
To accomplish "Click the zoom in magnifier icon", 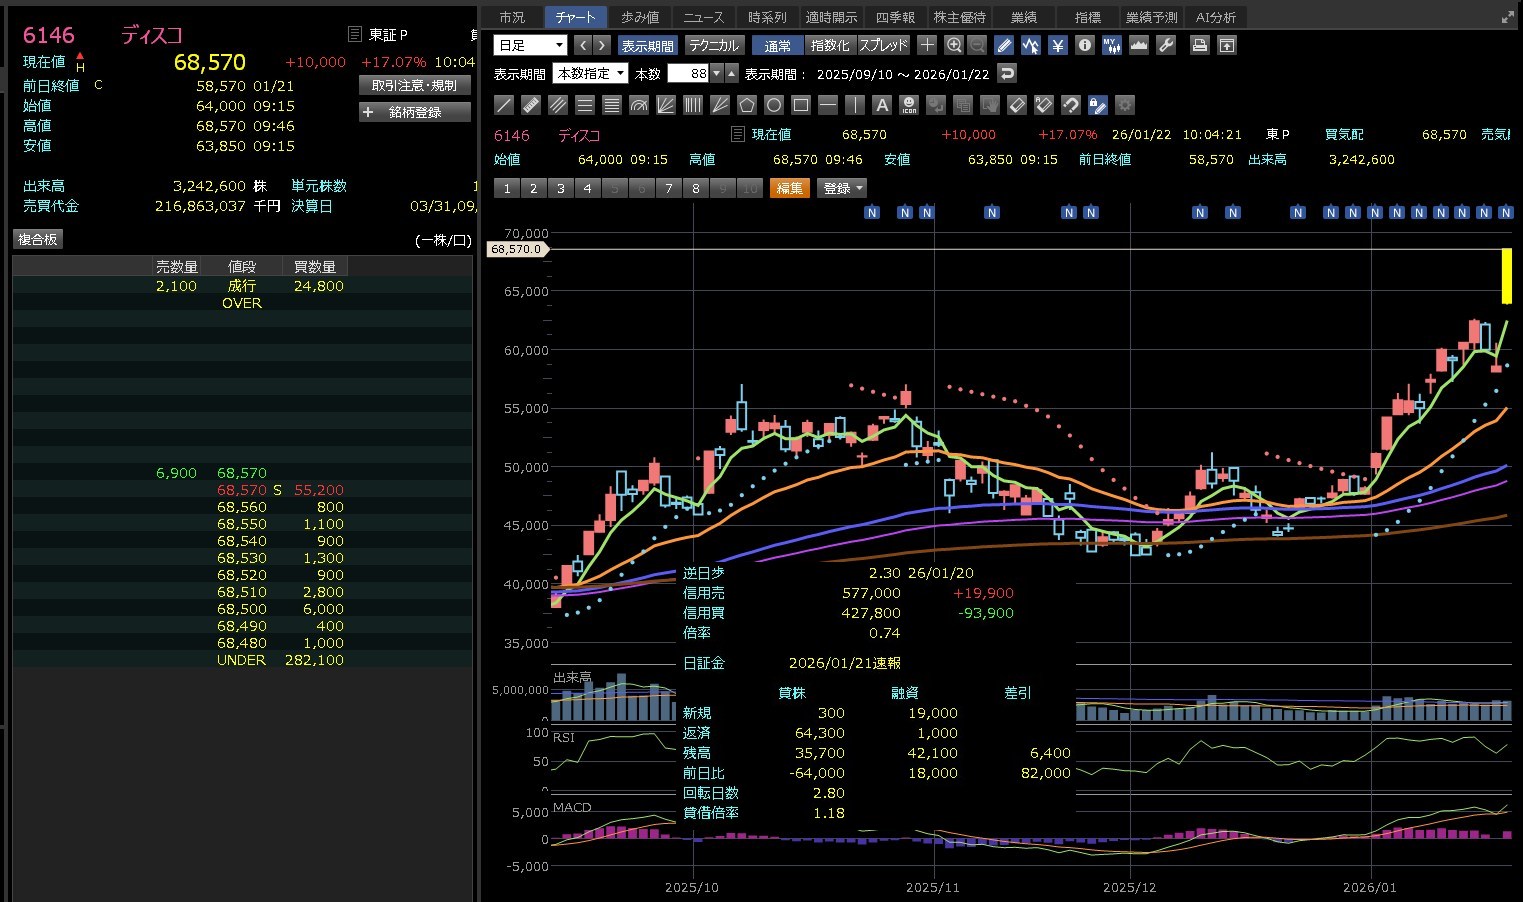I will coord(953,45).
